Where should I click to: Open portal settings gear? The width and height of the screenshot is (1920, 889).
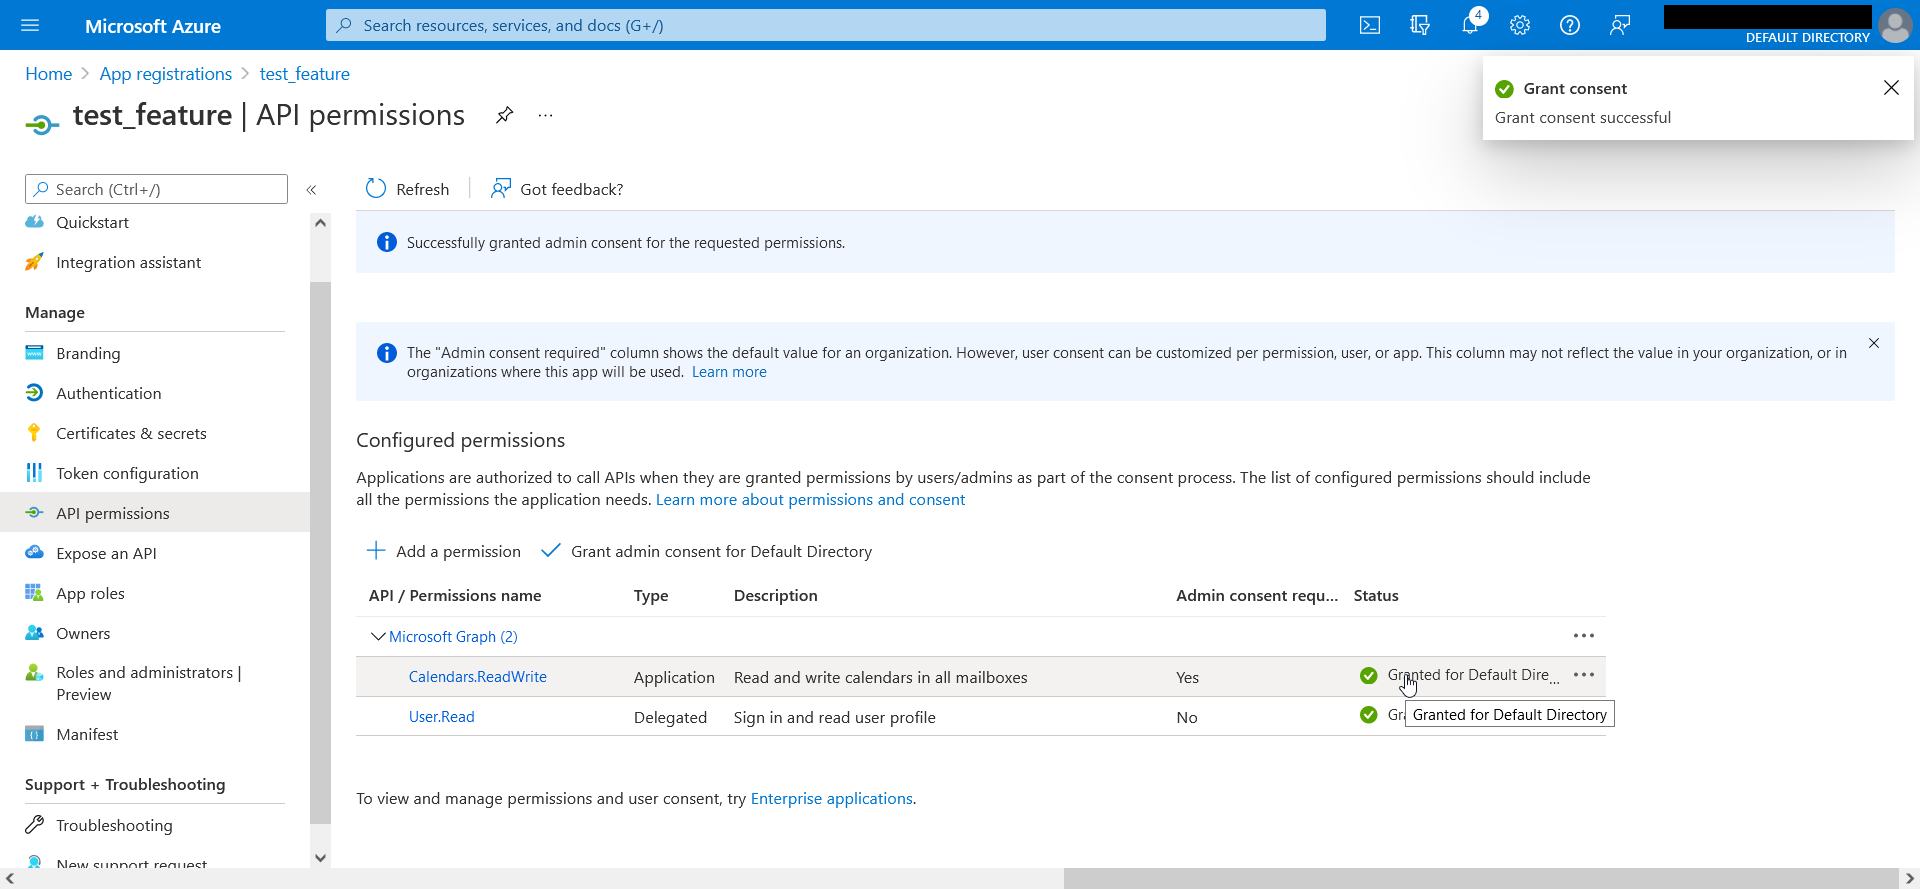(1520, 25)
